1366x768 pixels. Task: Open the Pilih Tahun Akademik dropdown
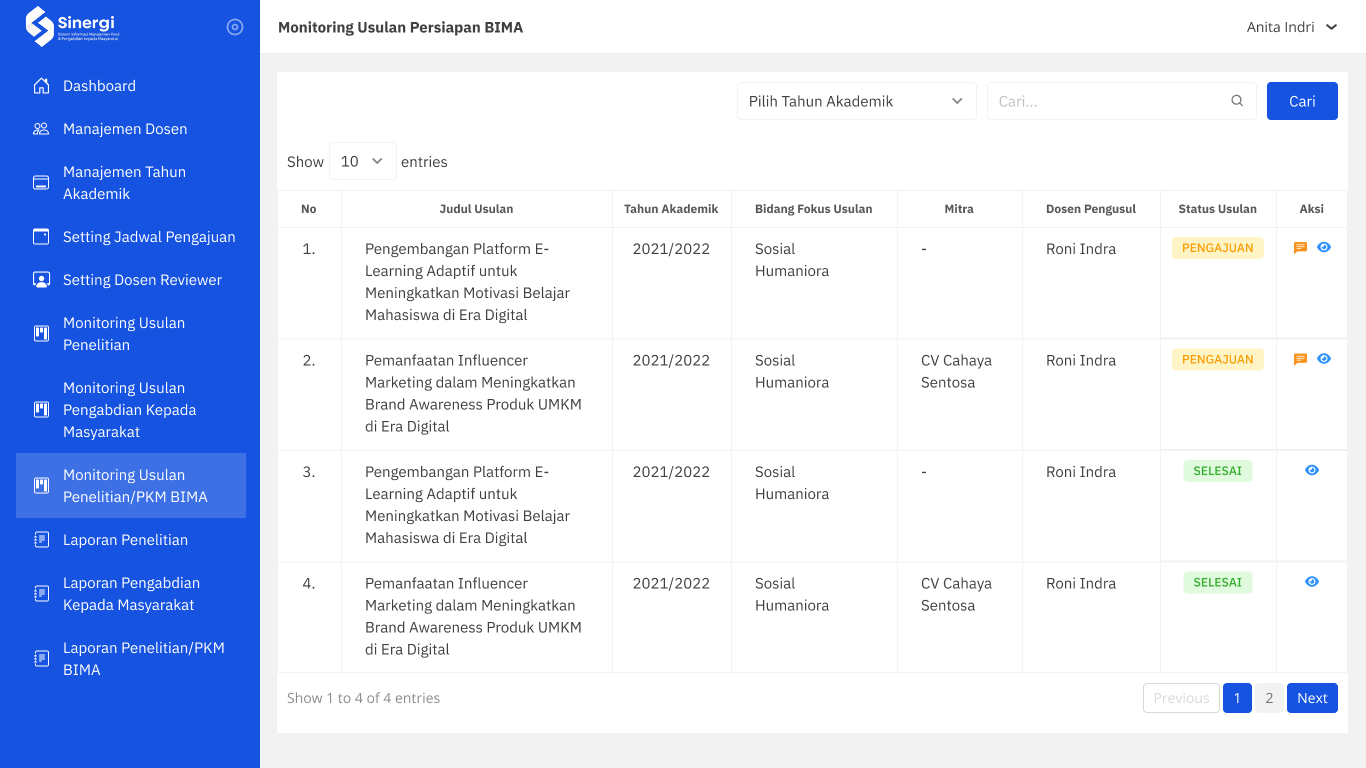point(857,101)
